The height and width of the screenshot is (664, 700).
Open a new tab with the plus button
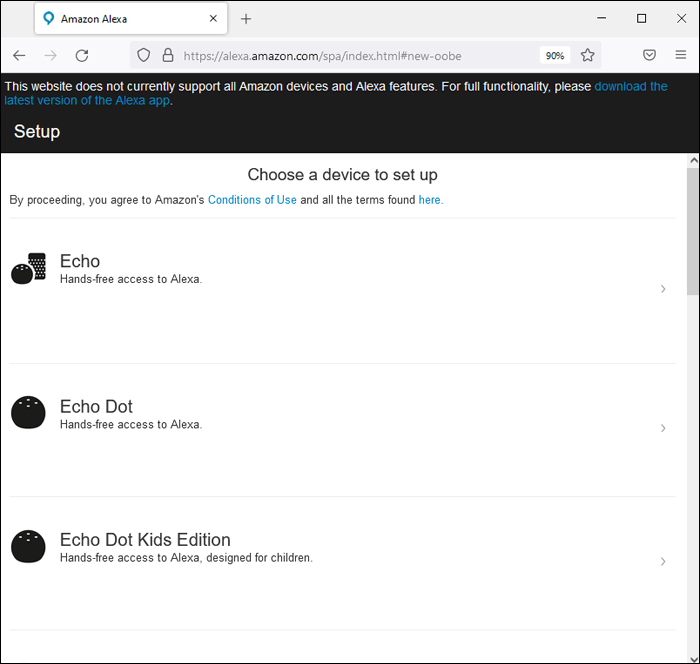pyautogui.click(x=246, y=19)
